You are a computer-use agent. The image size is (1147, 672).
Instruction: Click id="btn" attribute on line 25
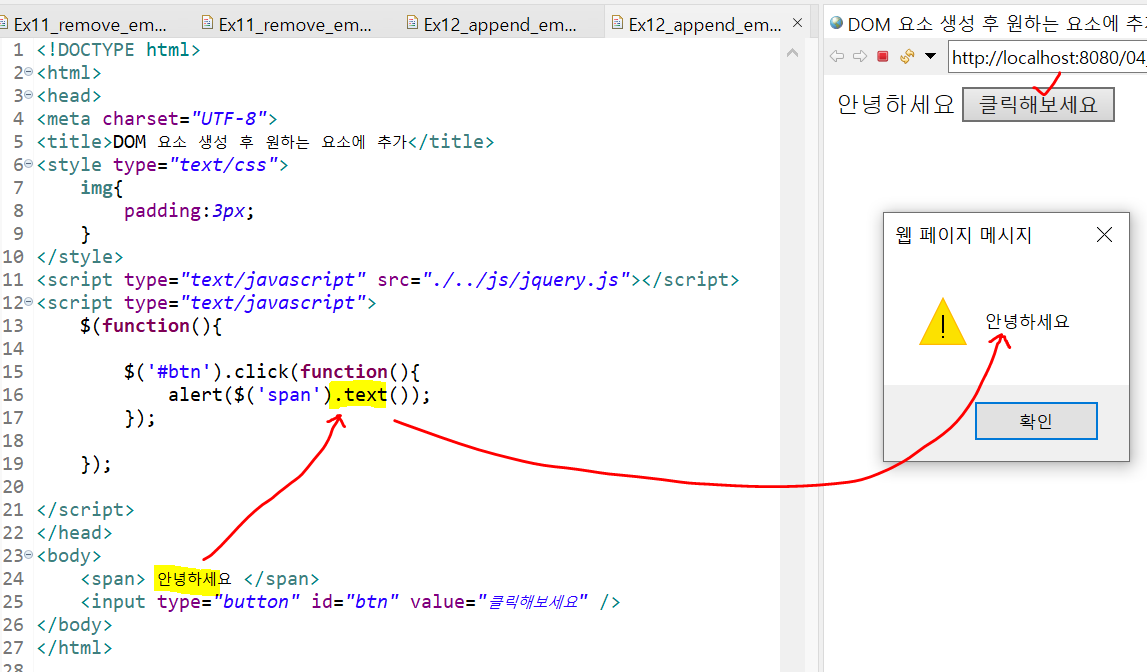click(x=355, y=602)
